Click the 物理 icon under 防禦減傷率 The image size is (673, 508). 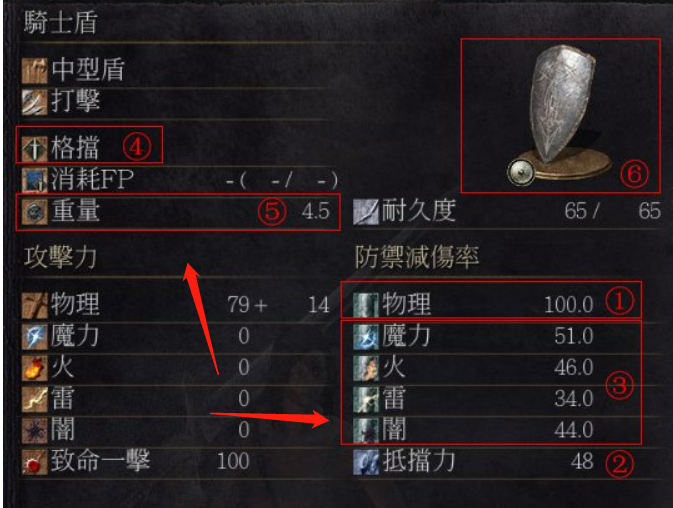tap(366, 305)
